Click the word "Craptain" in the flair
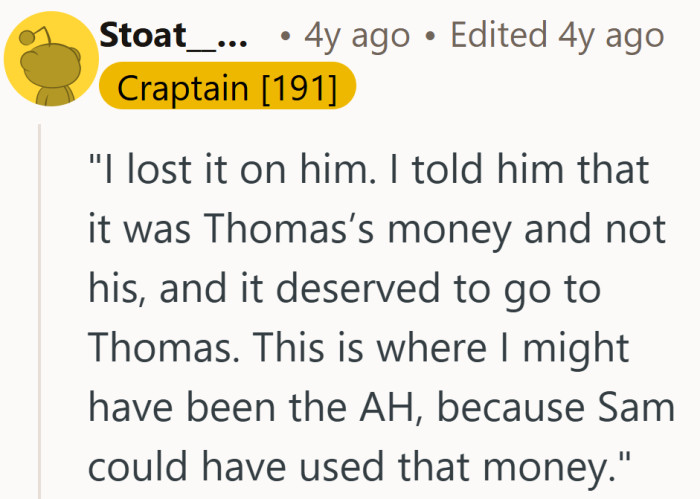The image size is (700, 499). tap(182, 87)
